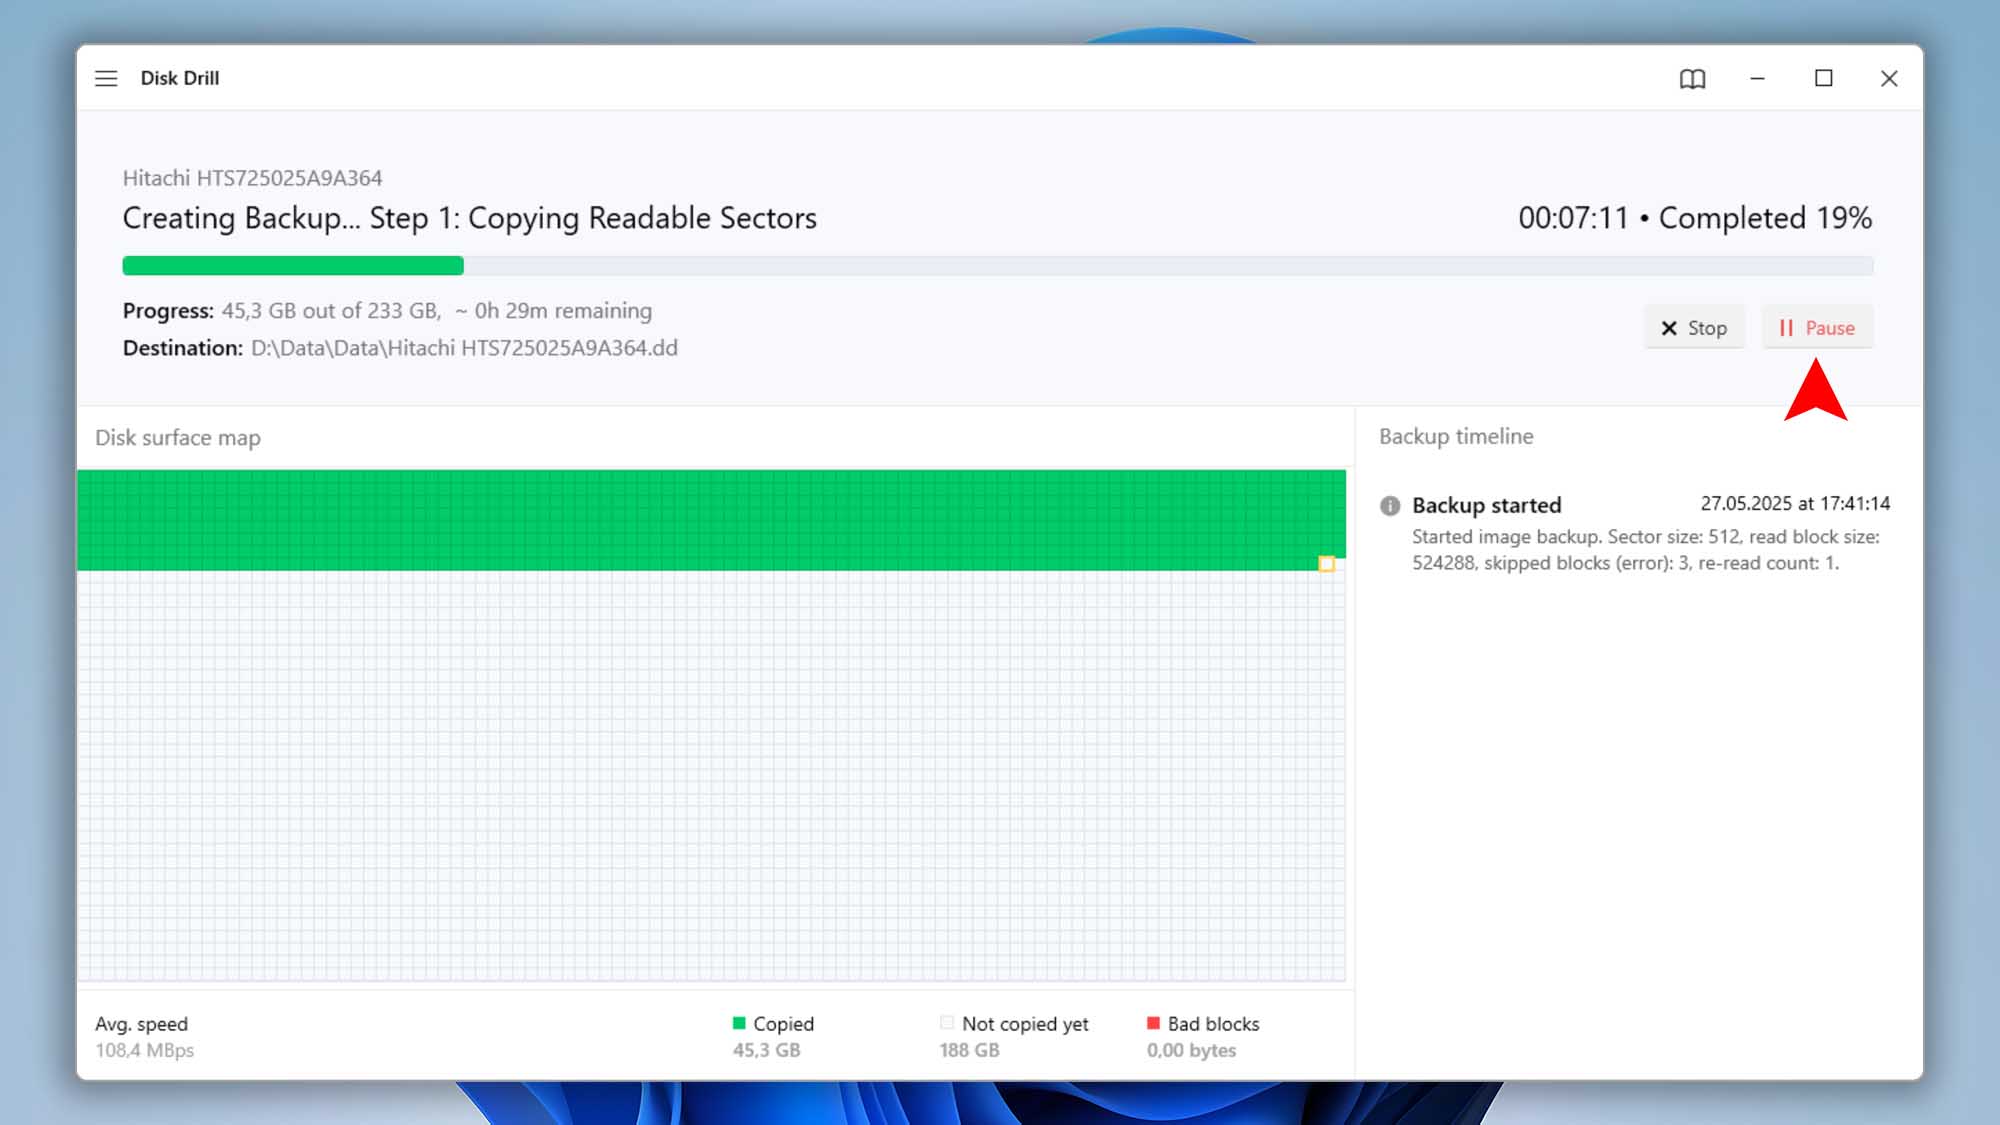Click the 188 GB not copied value
The image size is (2000, 1125).
(x=969, y=1050)
